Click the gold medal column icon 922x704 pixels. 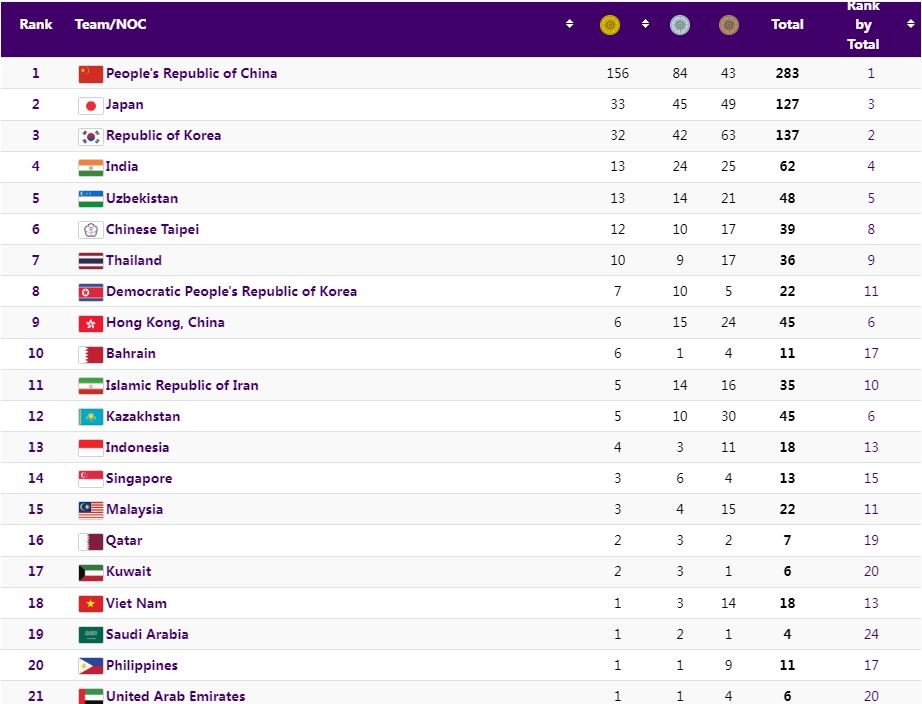609,25
